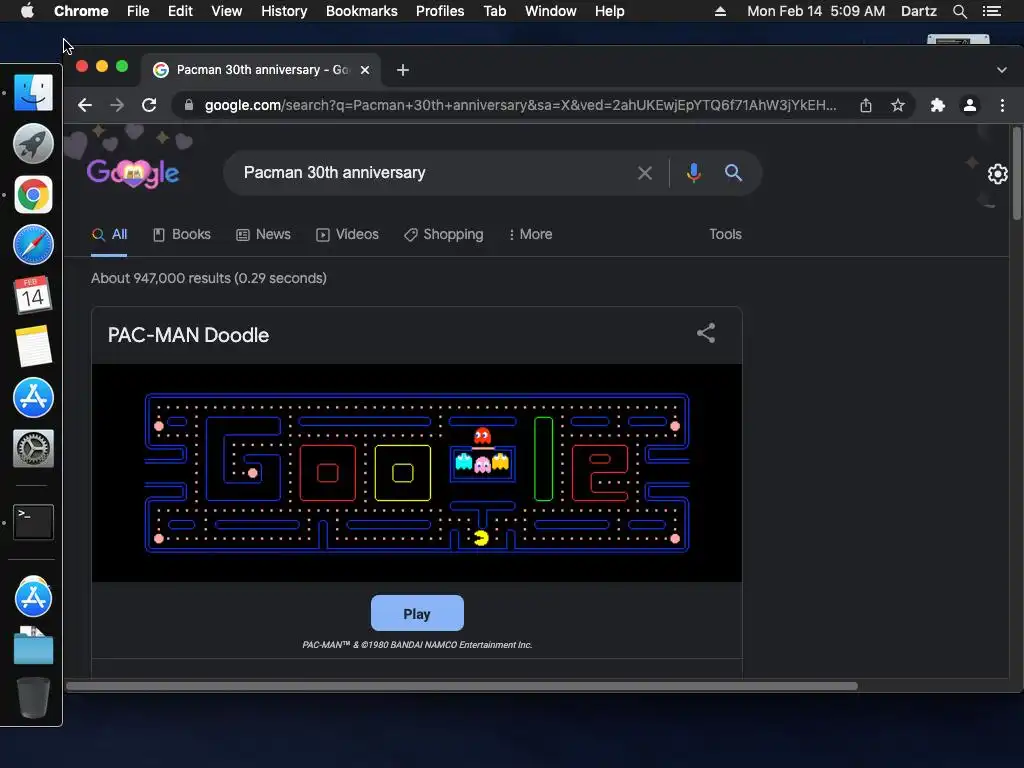1024x768 pixels.
Task: Open the Profiles menu
Action: [x=440, y=11]
